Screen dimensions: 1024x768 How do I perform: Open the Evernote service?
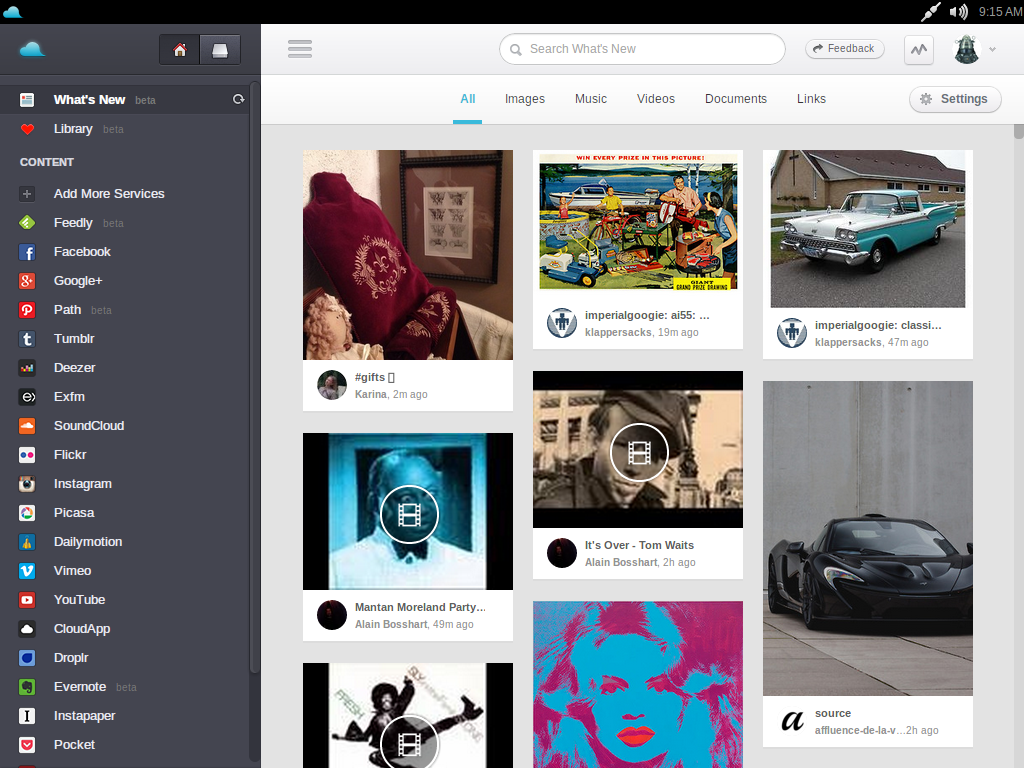click(x=79, y=687)
